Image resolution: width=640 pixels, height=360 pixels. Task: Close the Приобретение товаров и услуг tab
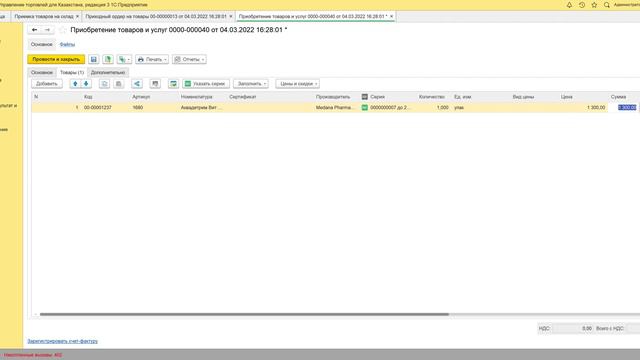tap(391, 16)
